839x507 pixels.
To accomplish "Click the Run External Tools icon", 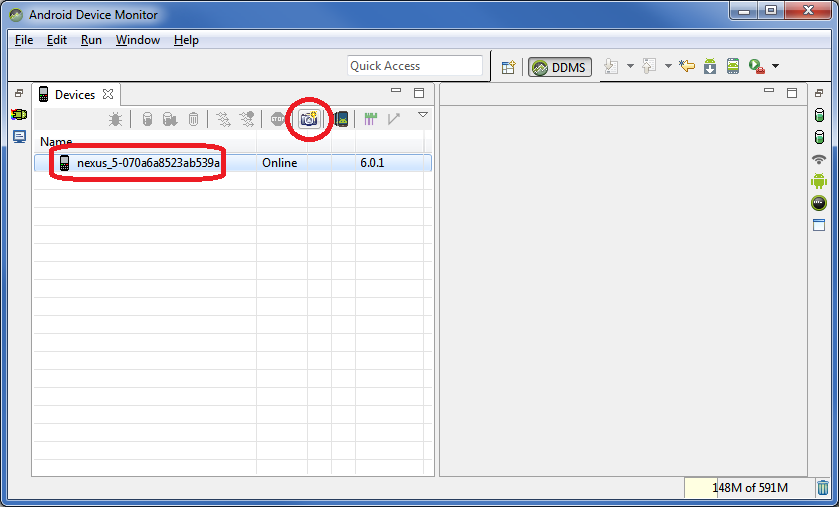I will pyautogui.click(x=757, y=66).
